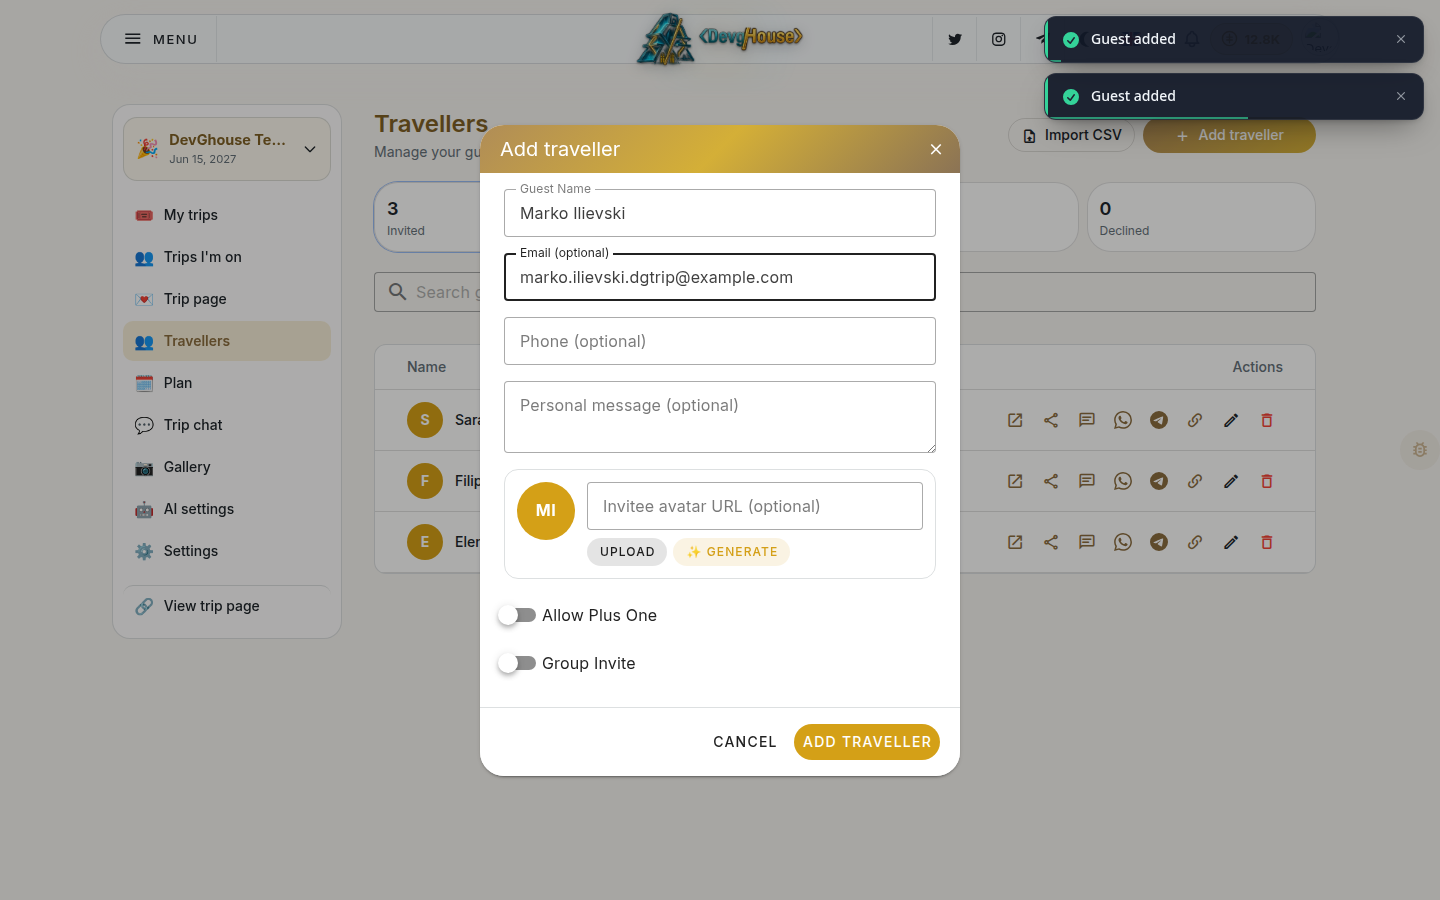Open AI settings in sidebar
Image resolution: width=1440 pixels, height=900 pixels.
(x=227, y=509)
